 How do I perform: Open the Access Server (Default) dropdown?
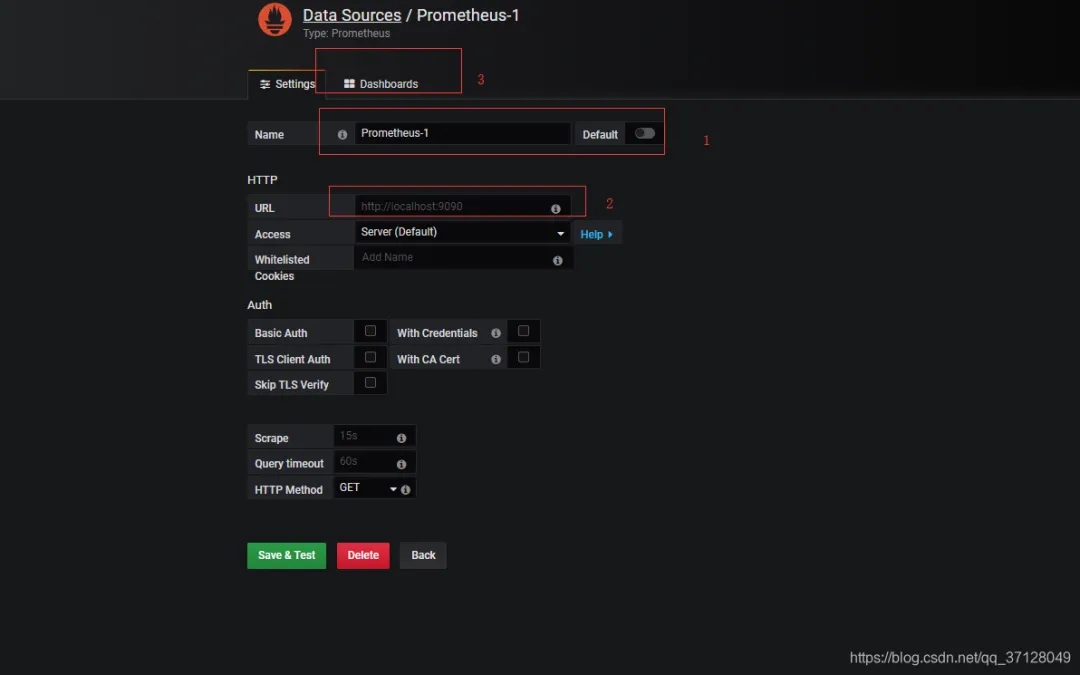coord(462,233)
